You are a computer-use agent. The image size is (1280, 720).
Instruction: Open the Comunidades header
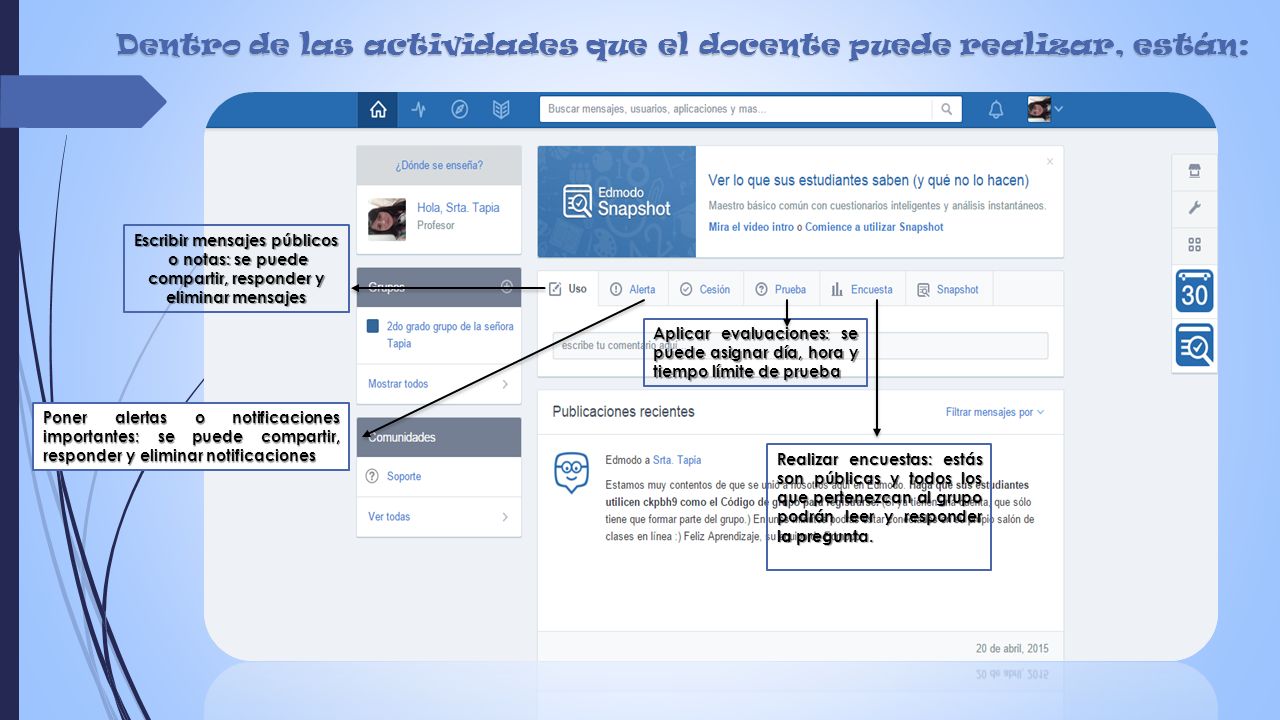(439, 437)
